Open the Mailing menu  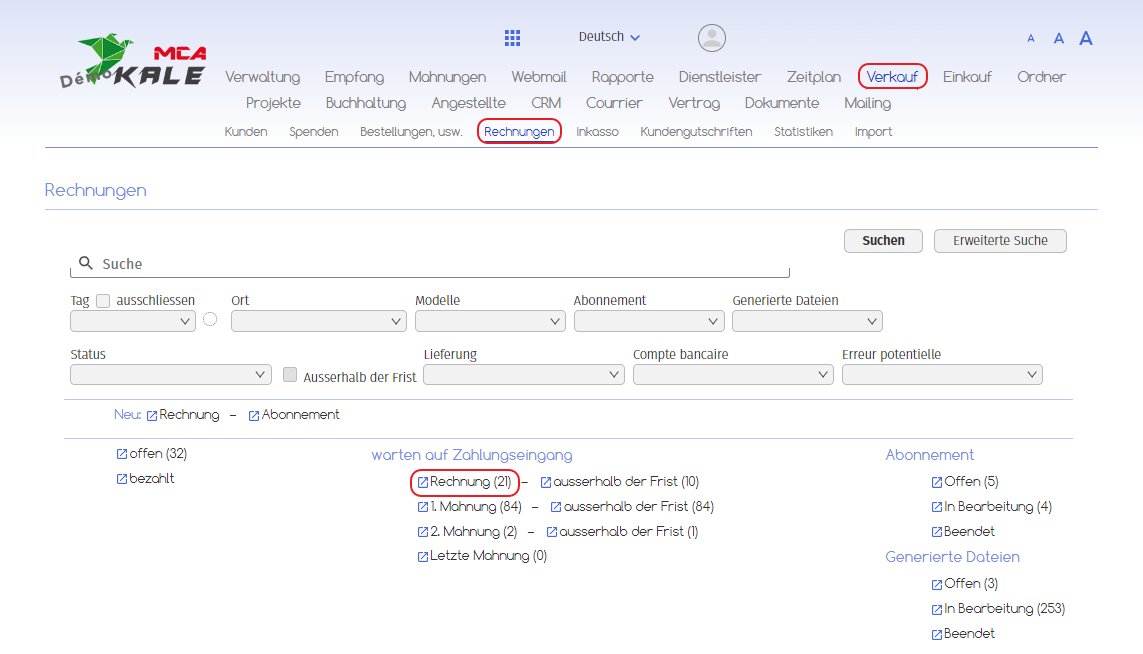click(x=867, y=103)
